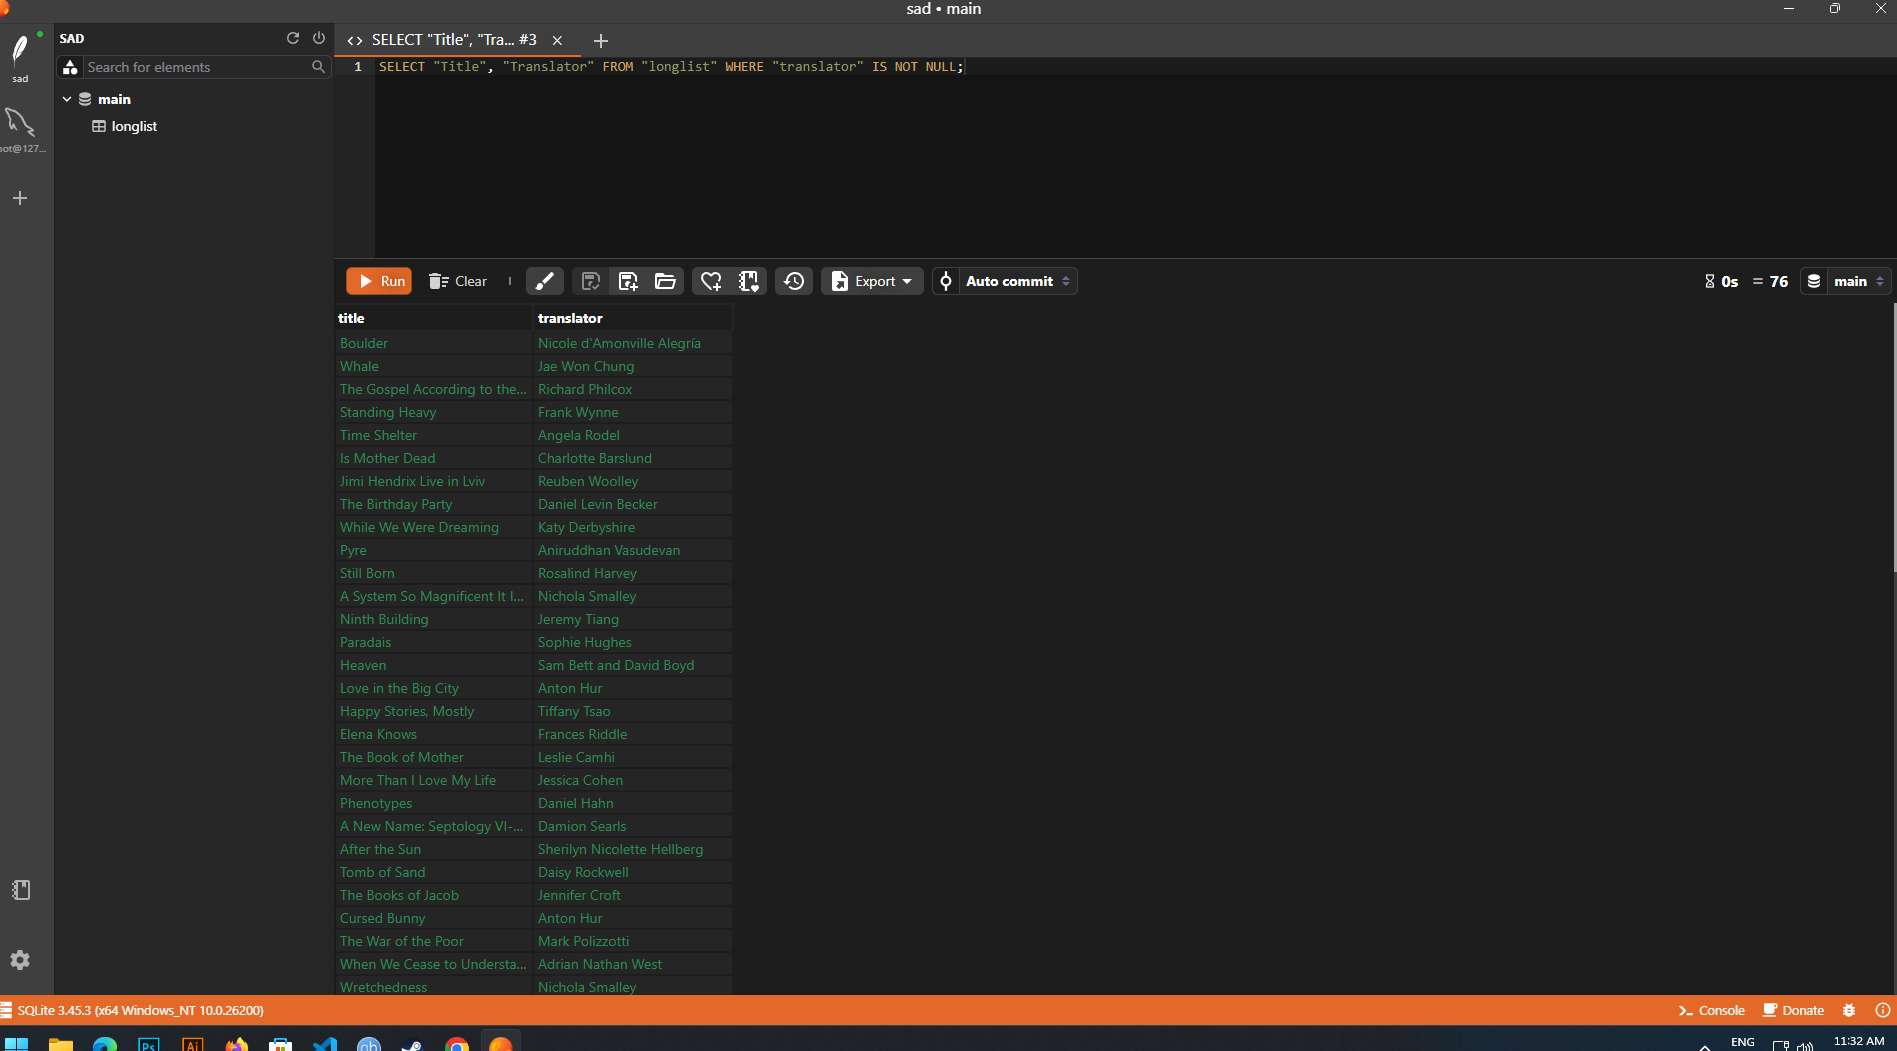Open Steam from the Windows taskbar

tap(412, 1044)
